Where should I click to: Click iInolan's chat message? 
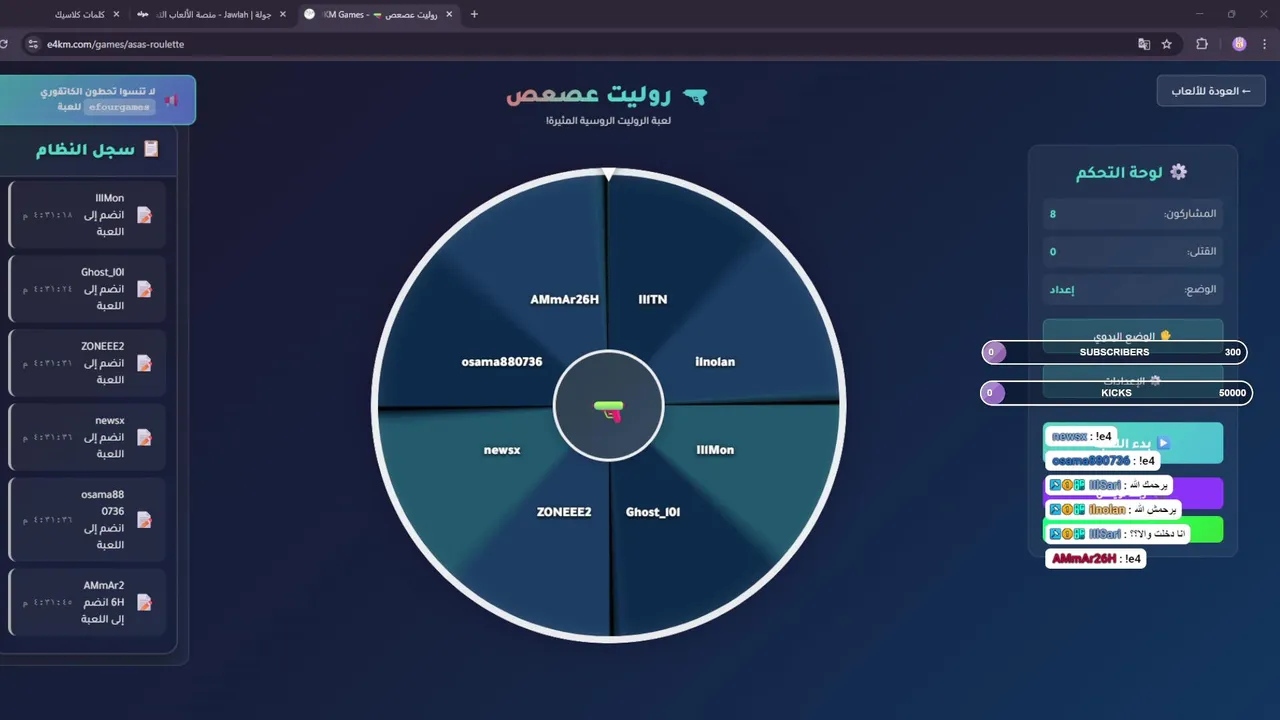pos(1113,509)
